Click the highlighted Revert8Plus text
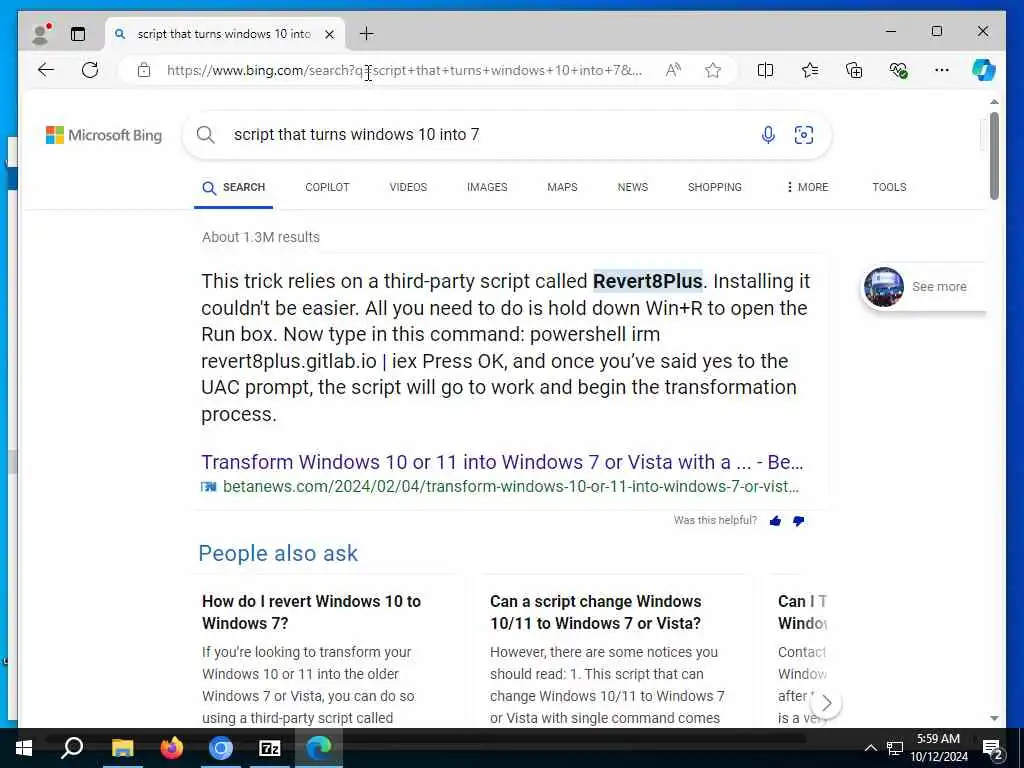 [x=647, y=281]
